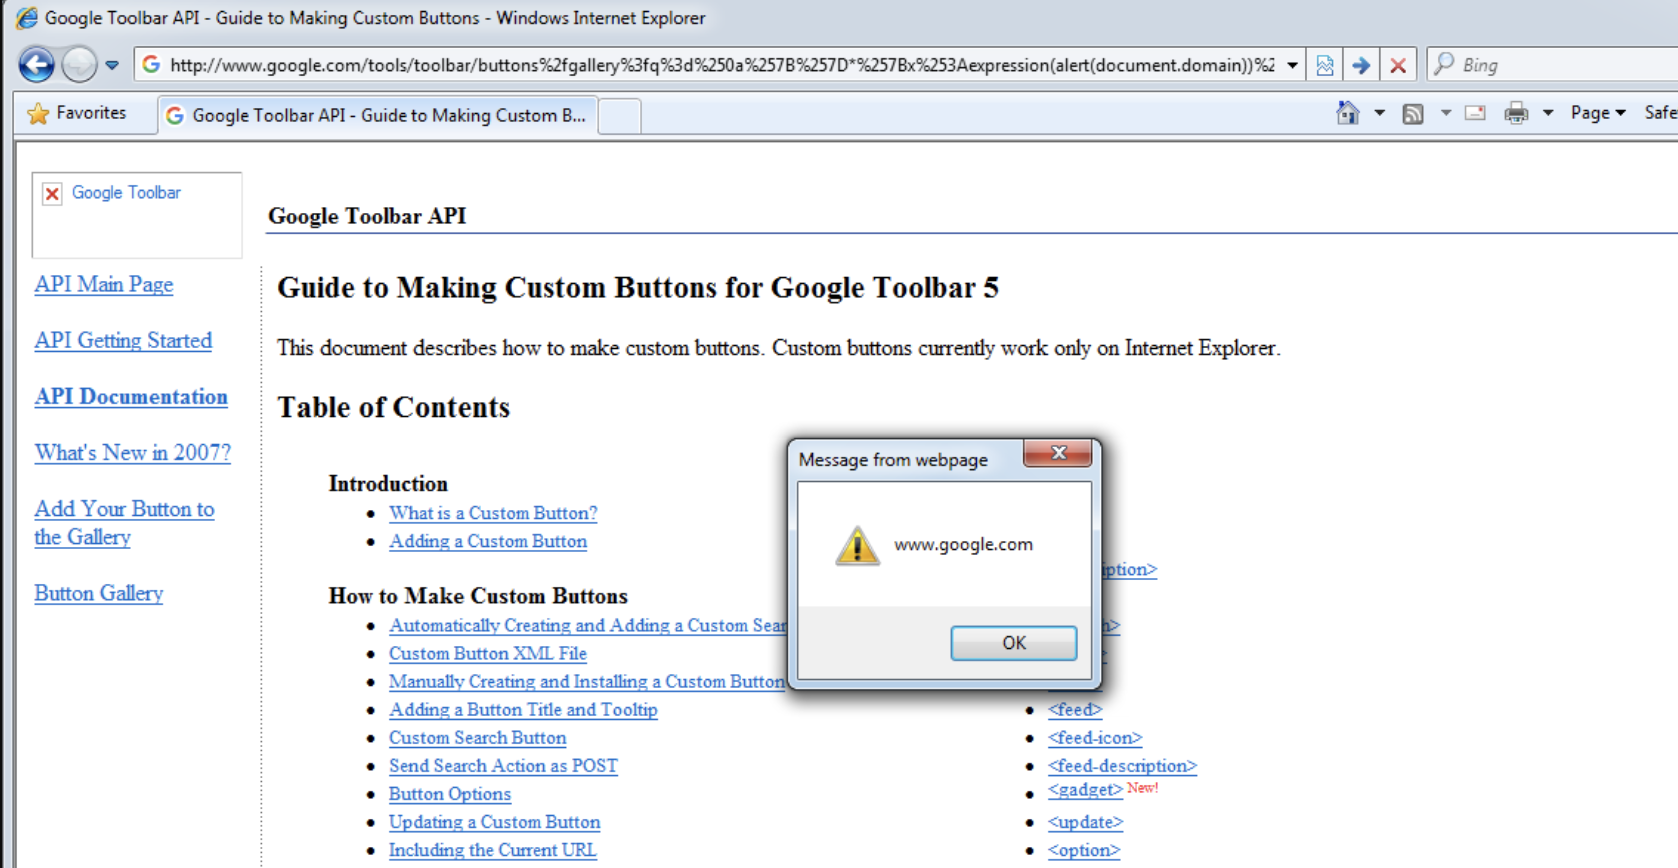
Task: Open the API Main Page link
Action: (104, 284)
